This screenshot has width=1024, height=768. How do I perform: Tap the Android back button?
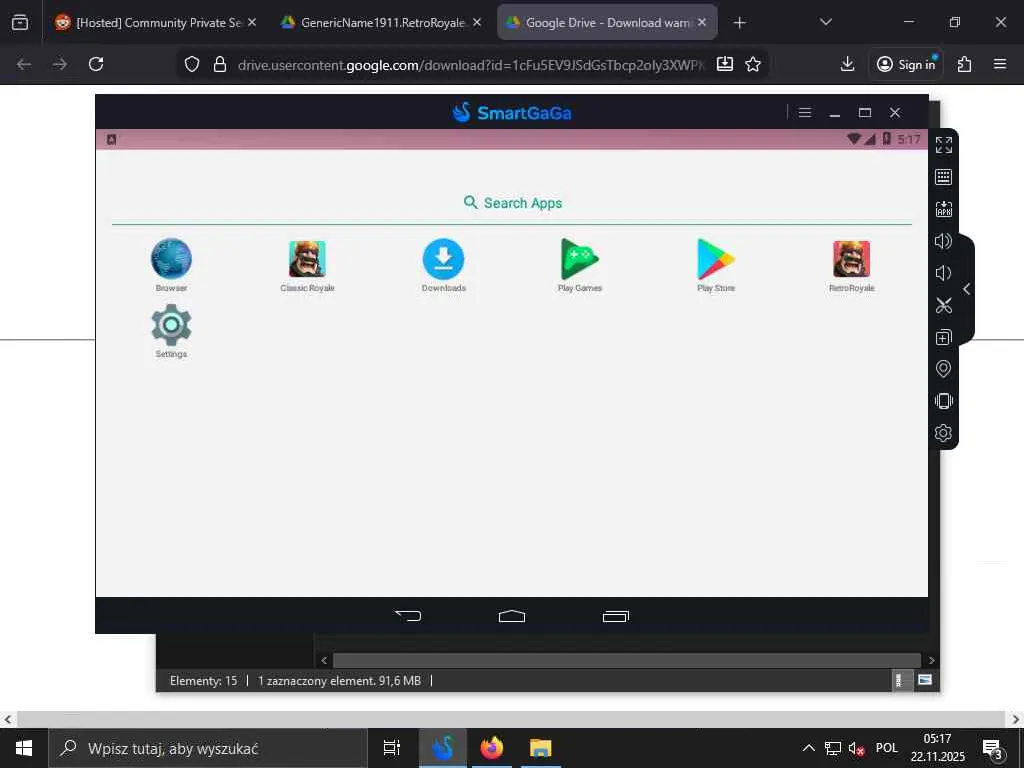[408, 615]
